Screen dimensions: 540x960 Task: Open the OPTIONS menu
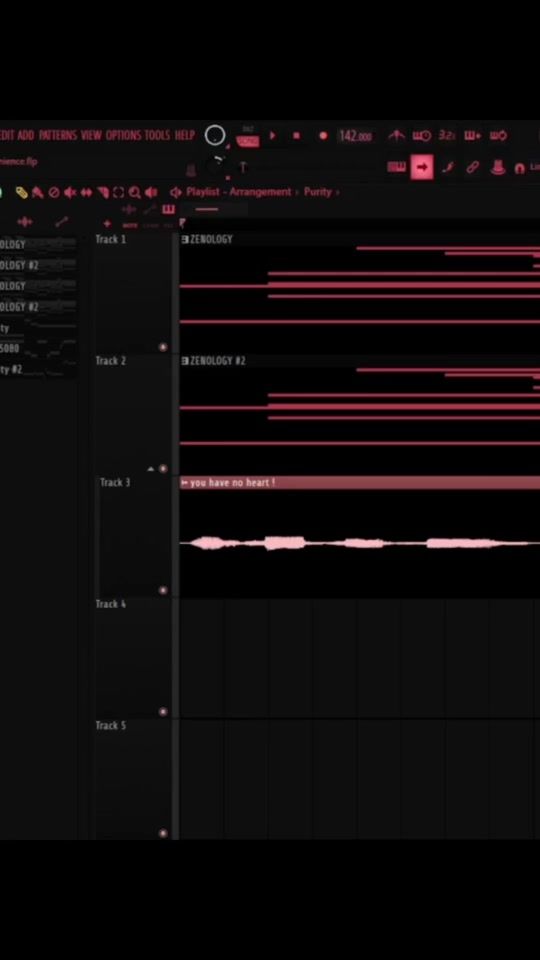[123, 135]
